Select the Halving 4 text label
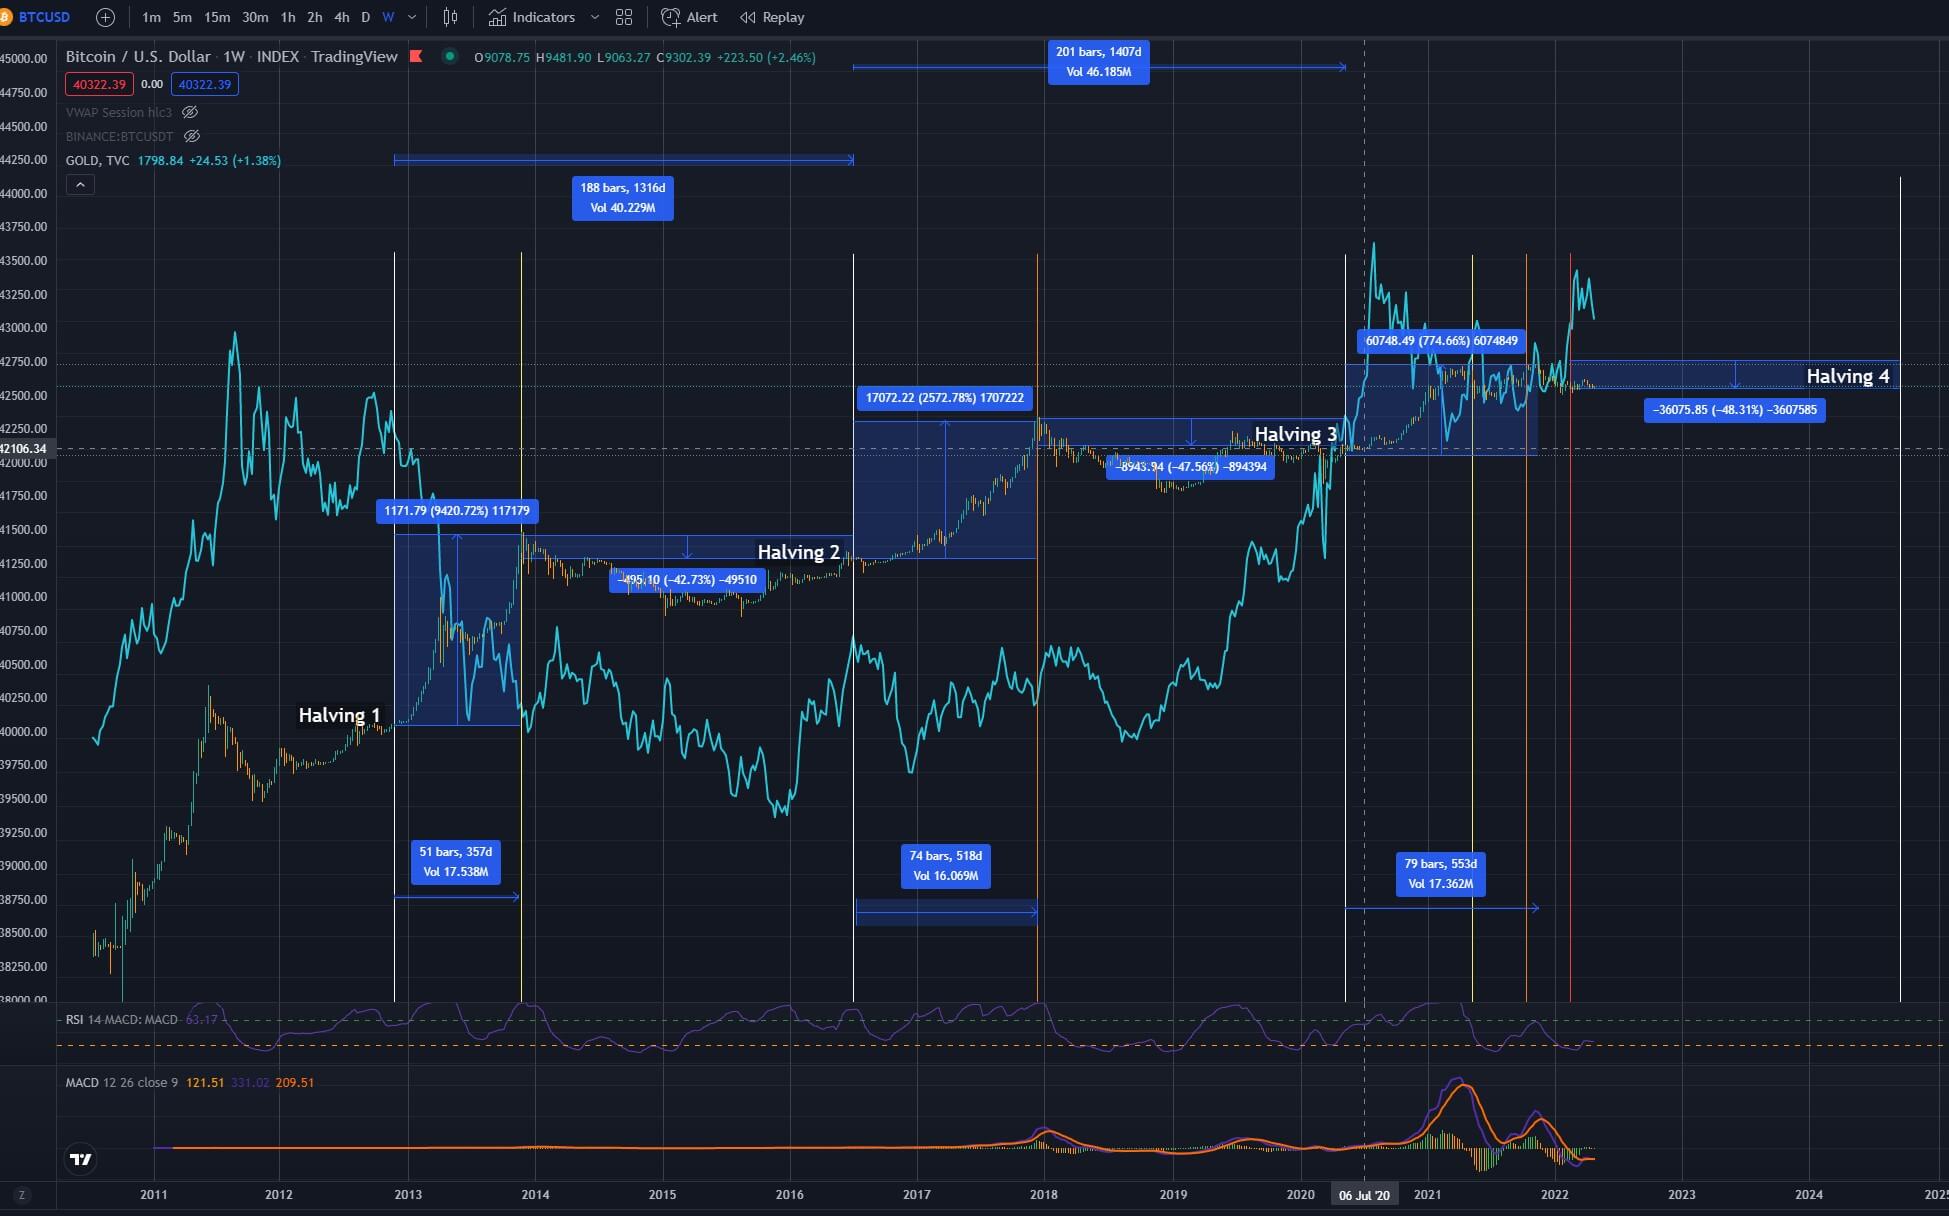 tap(1847, 376)
